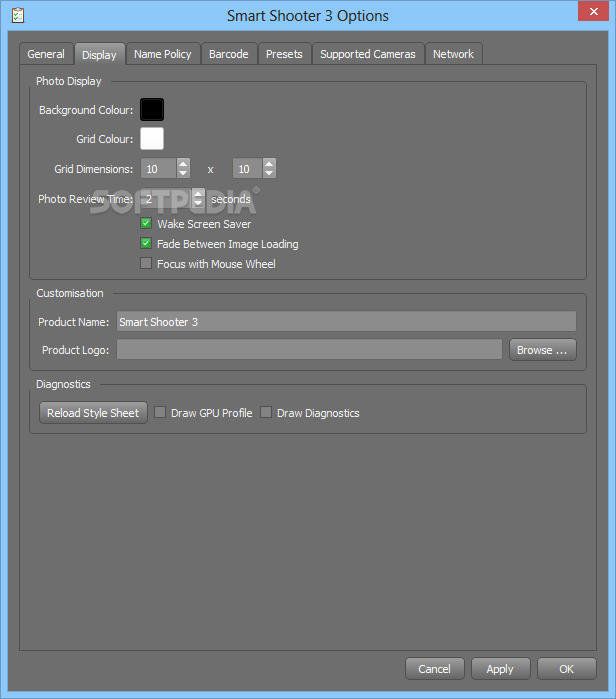Increase second Grid Dimensions value
This screenshot has height=699, width=616.
pos(269,164)
